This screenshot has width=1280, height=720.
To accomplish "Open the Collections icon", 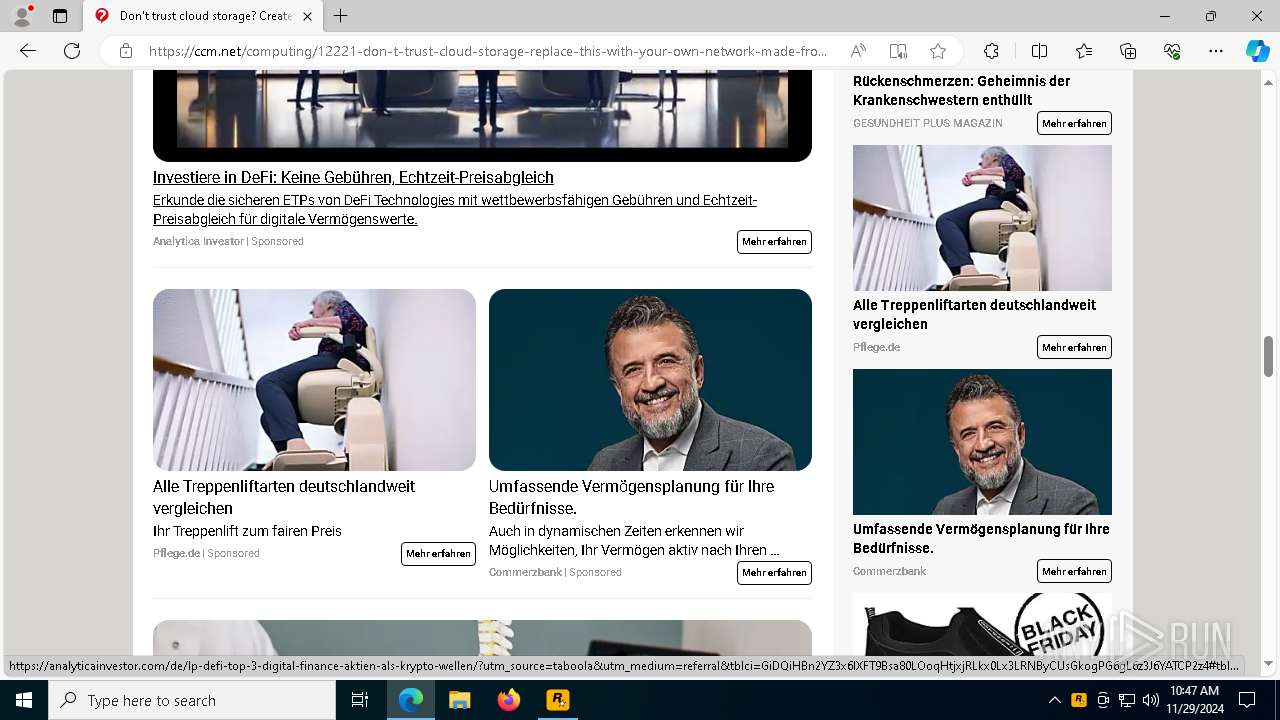I will 1128,51.
